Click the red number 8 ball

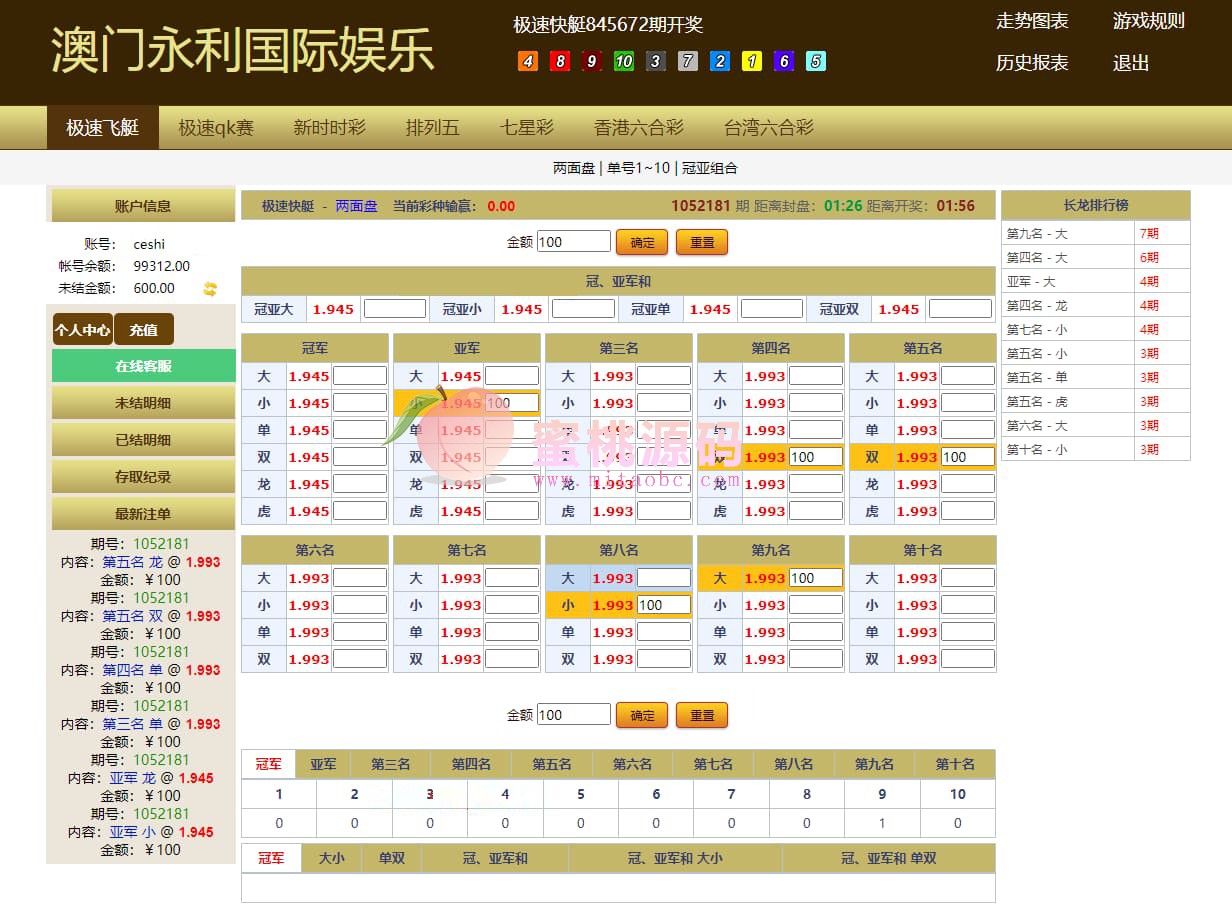coord(560,61)
